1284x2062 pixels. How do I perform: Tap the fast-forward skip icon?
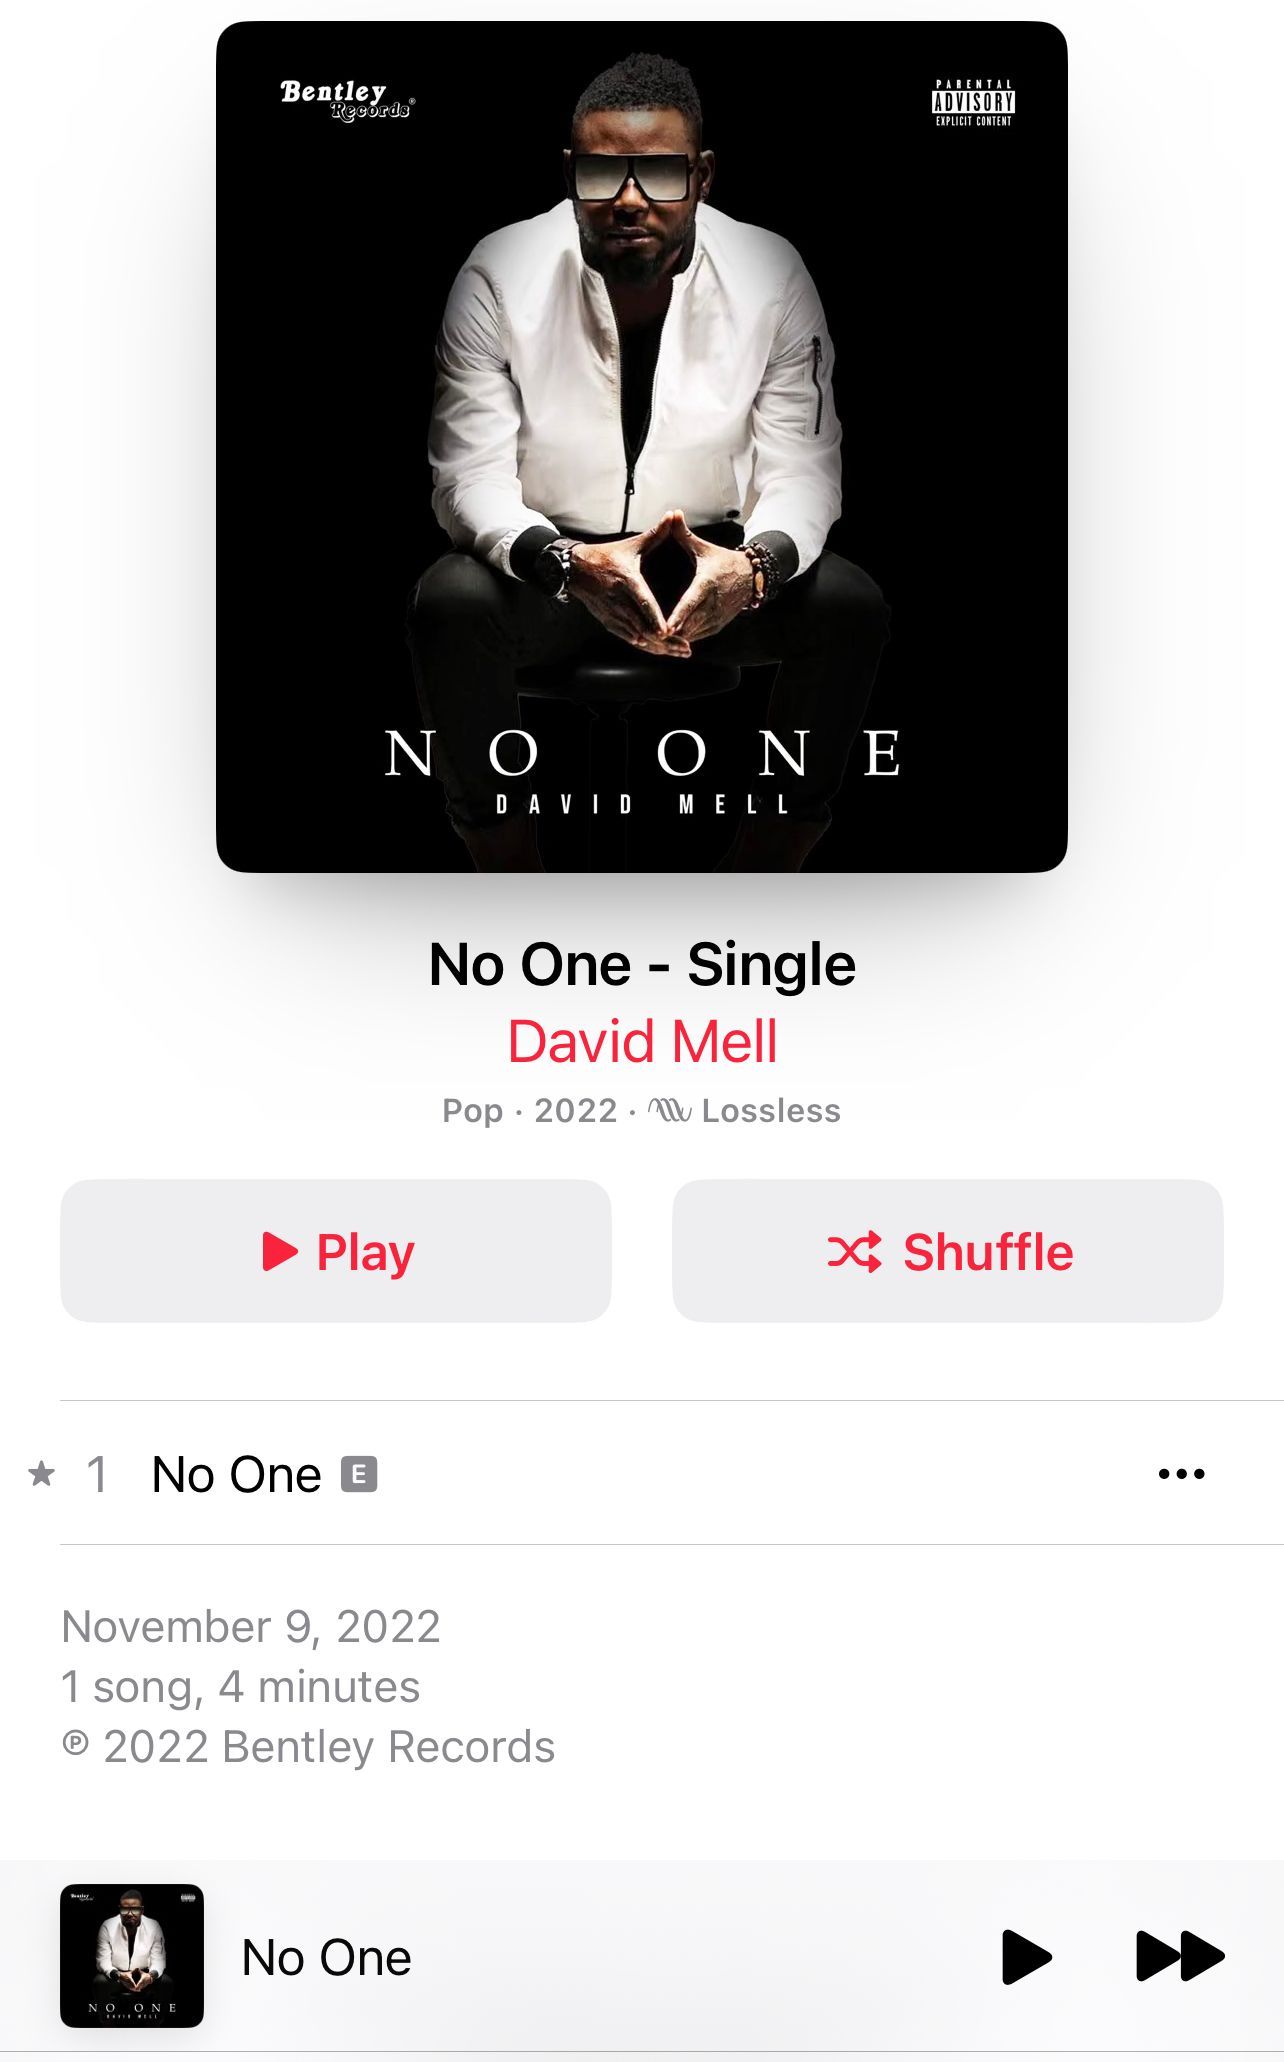1180,1957
